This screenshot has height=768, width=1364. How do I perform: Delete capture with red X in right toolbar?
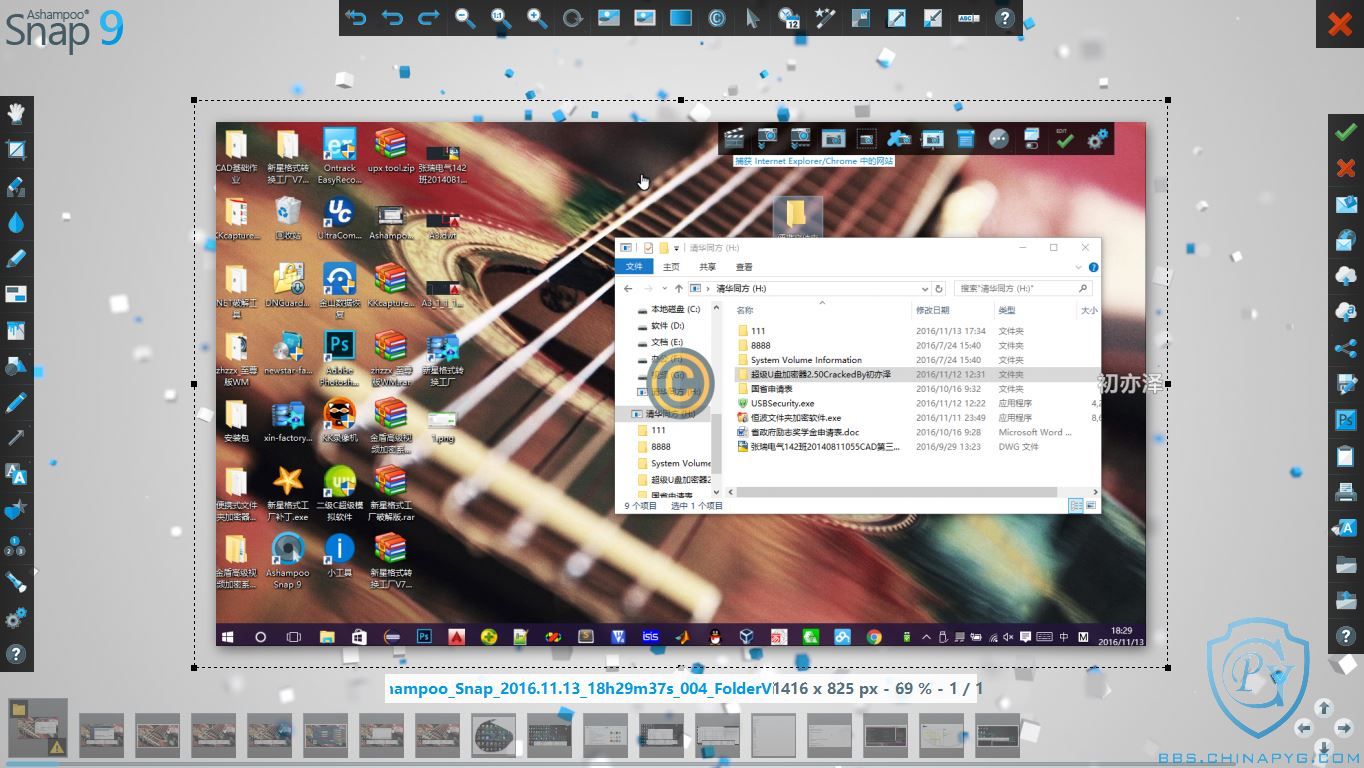(x=1346, y=168)
